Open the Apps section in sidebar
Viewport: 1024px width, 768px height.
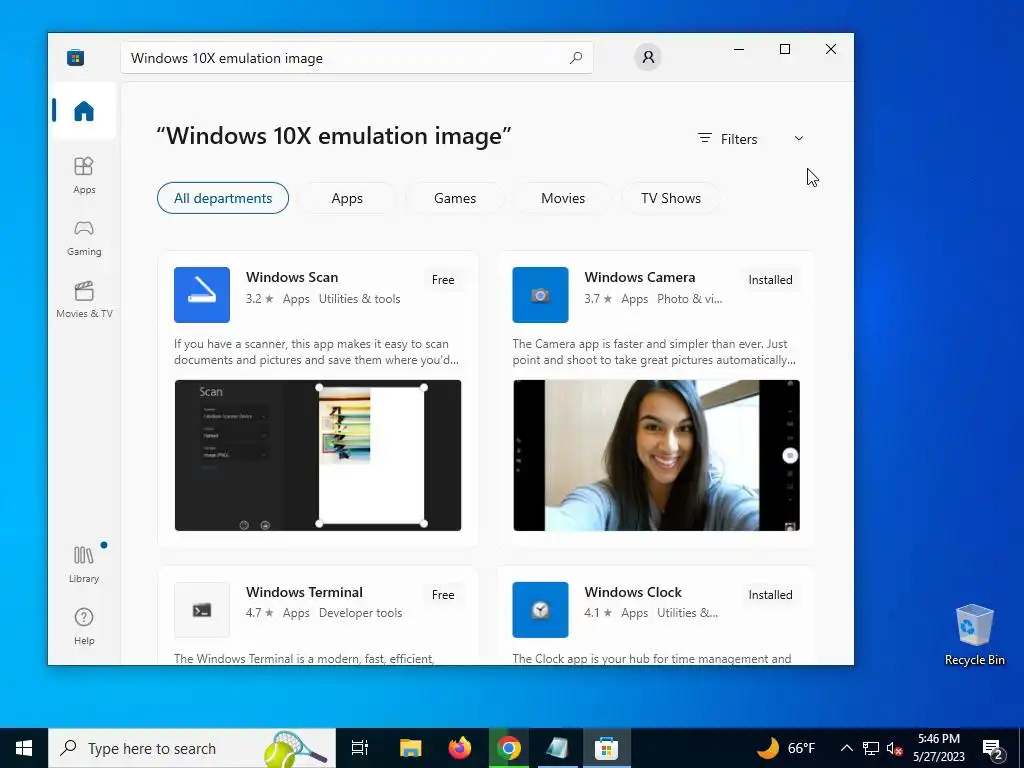click(x=84, y=176)
